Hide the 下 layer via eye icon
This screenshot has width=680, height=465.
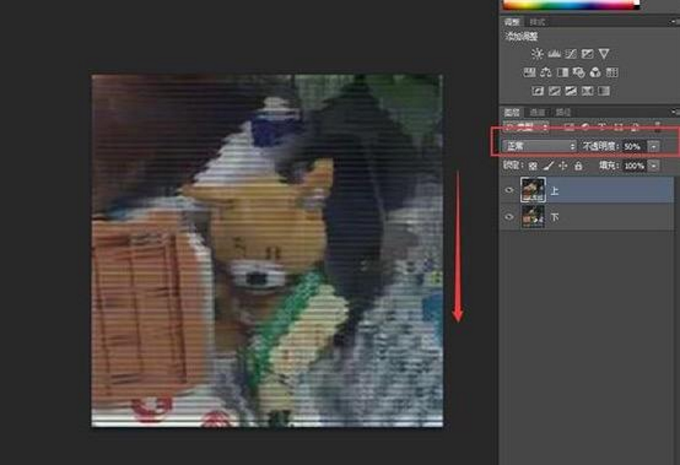509,216
